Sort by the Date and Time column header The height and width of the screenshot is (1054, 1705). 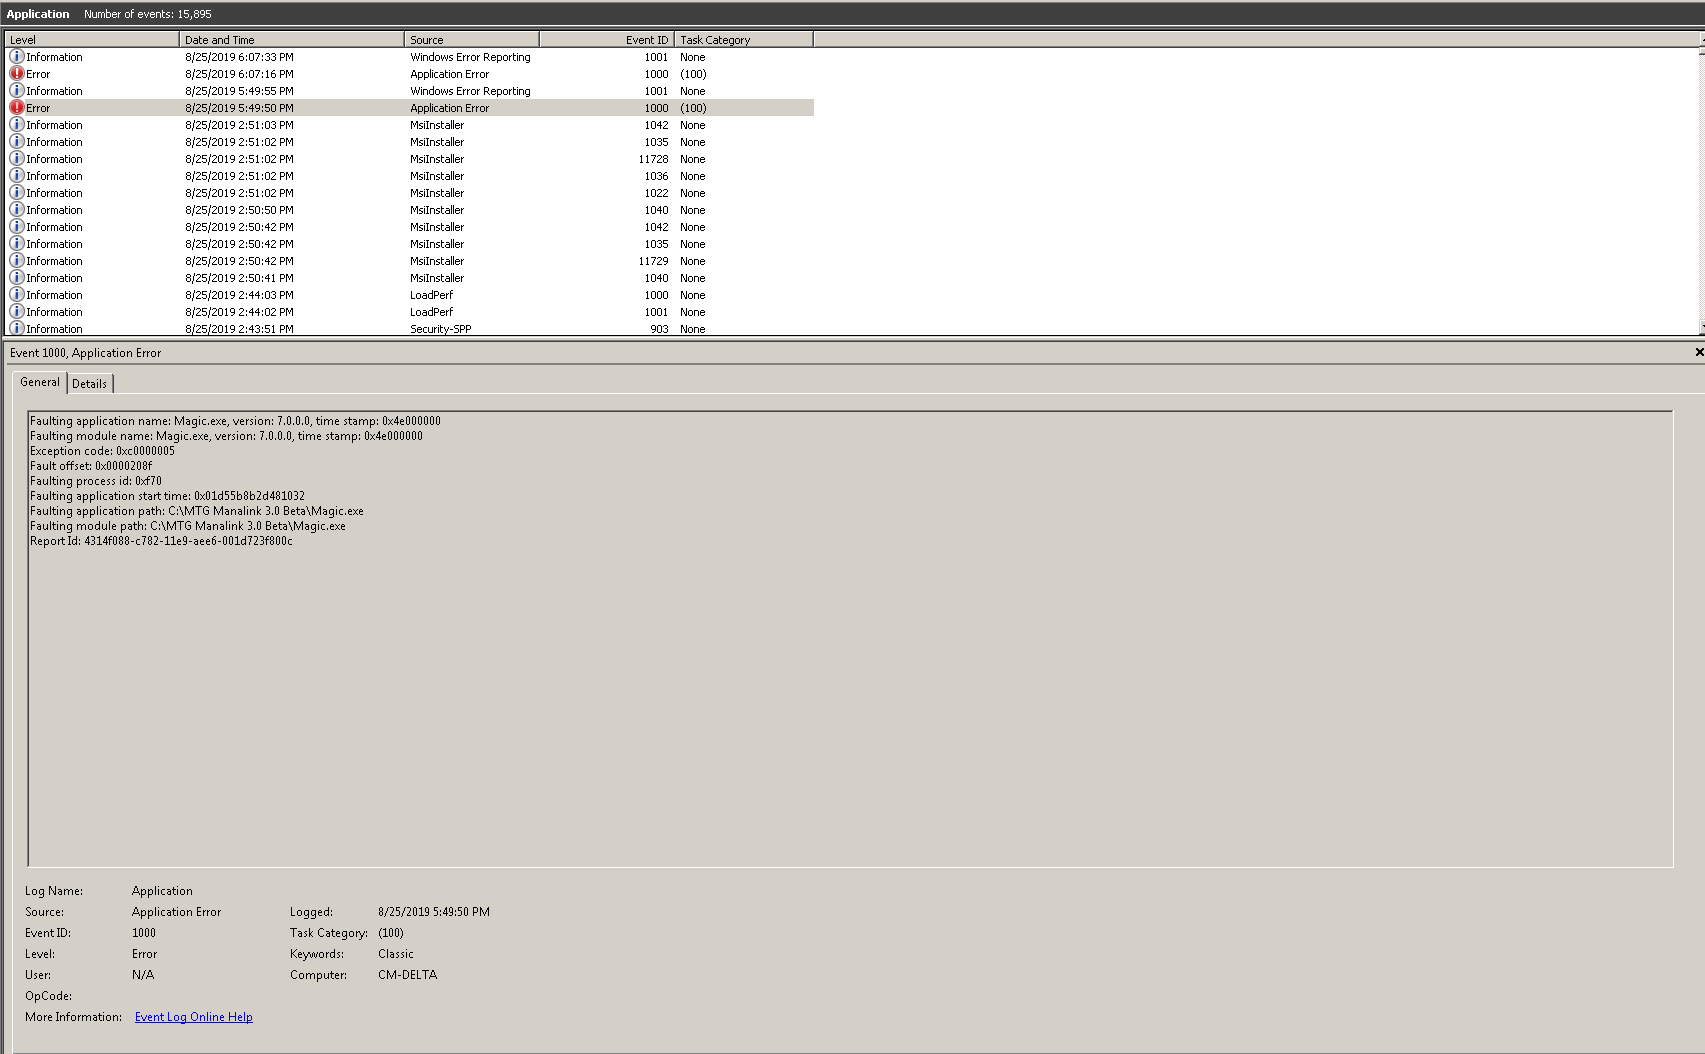(x=292, y=40)
